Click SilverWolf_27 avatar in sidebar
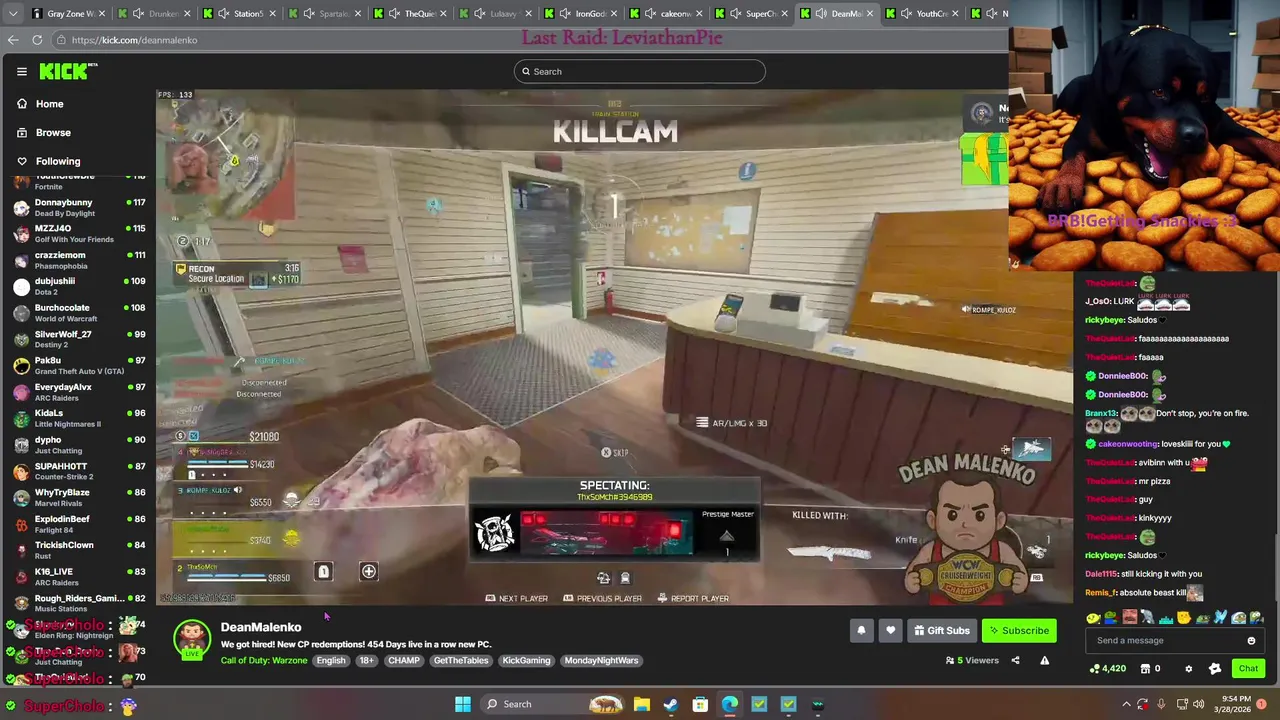 (21, 339)
